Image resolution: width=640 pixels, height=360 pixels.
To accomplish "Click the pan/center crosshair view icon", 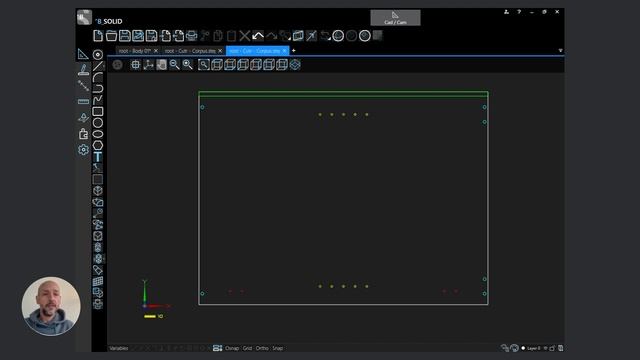I will pyautogui.click(x=136, y=64).
